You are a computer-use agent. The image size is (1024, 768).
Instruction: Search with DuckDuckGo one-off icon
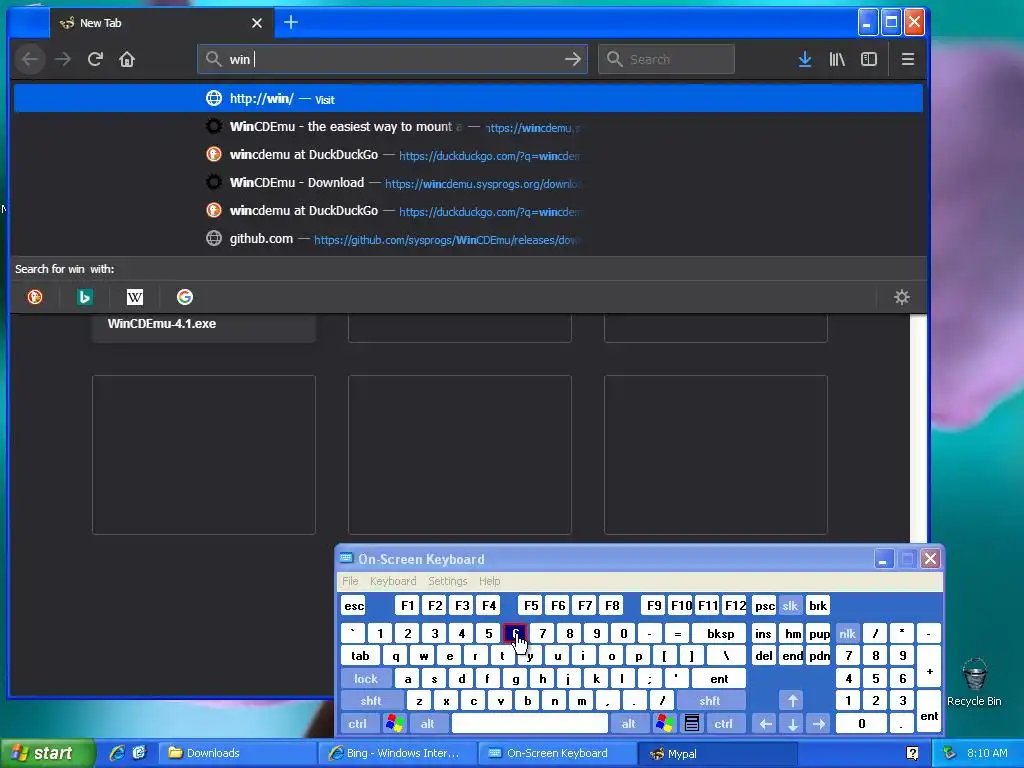click(x=35, y=297)
